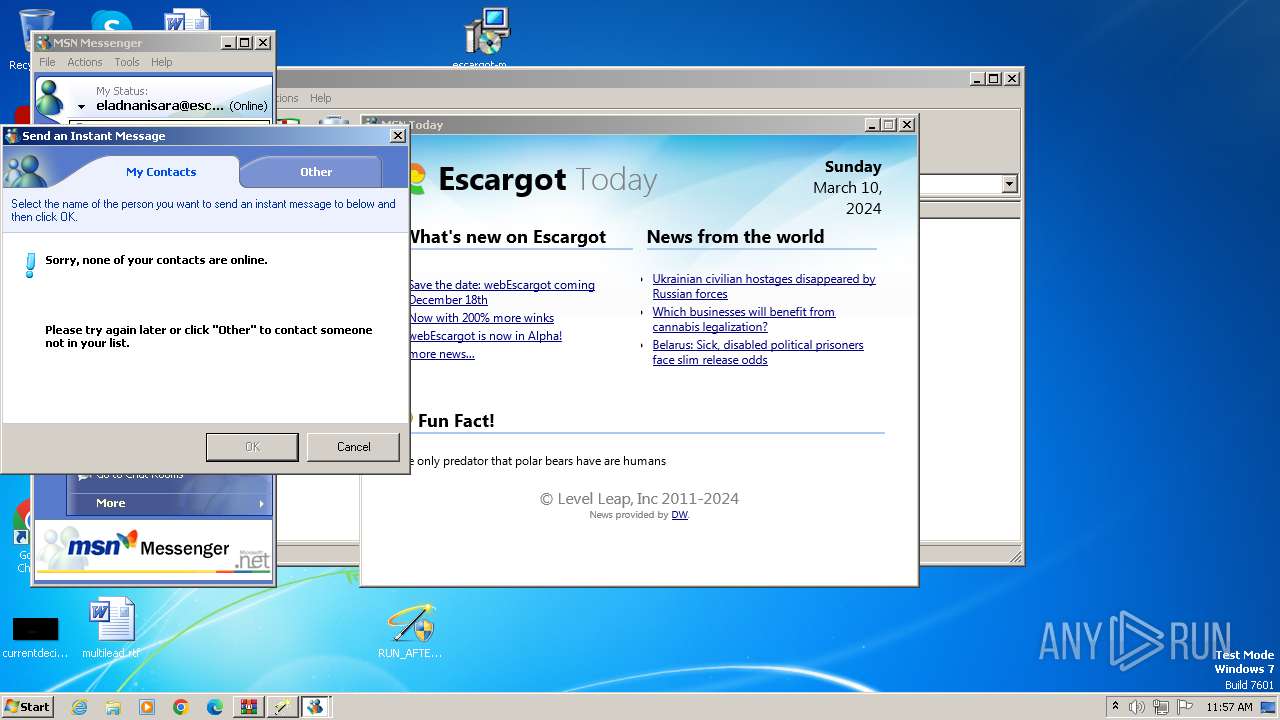
Task: Click the Cancel button in dialog
Action: tap(353, 447)
